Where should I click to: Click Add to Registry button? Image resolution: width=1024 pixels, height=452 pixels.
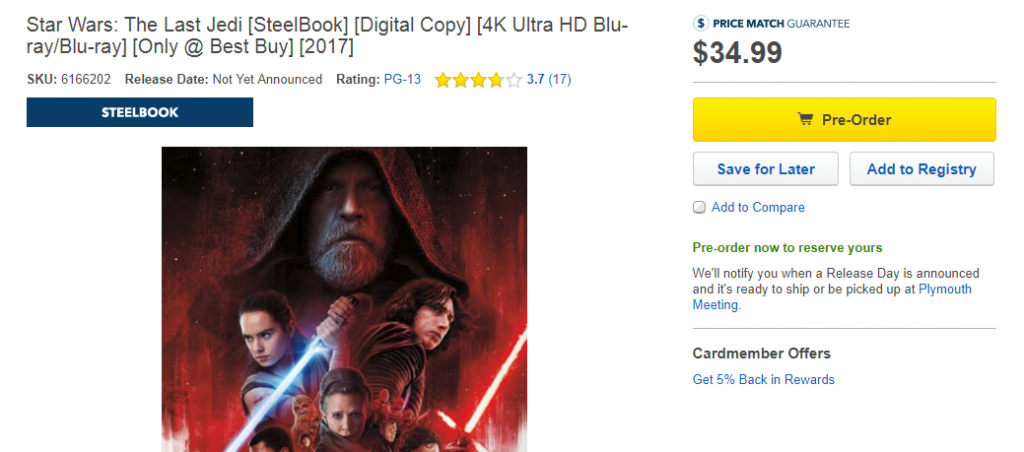(921, 169)
